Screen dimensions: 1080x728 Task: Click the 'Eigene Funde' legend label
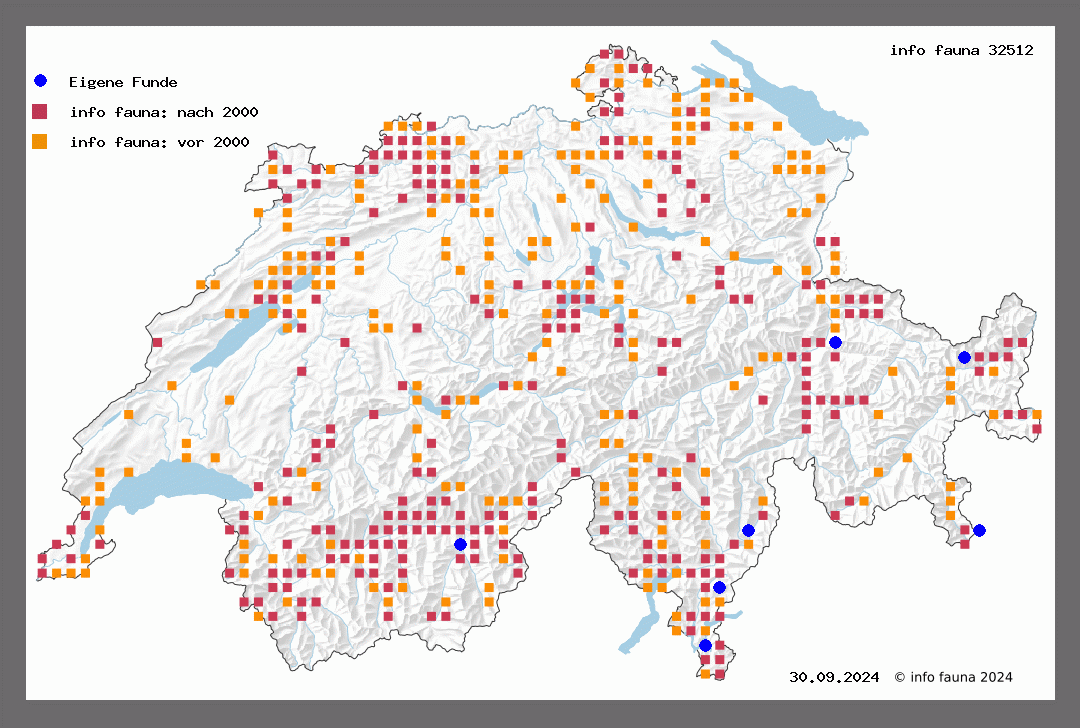123,82
